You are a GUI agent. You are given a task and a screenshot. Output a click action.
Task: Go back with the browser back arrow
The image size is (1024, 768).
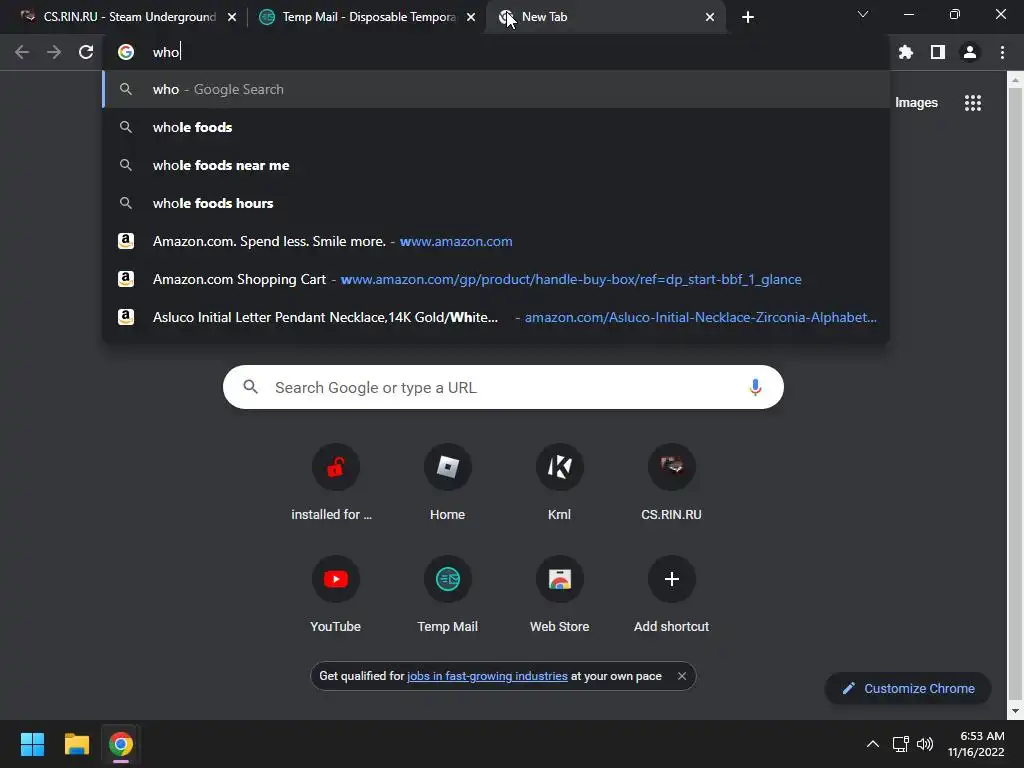point(22,52)
